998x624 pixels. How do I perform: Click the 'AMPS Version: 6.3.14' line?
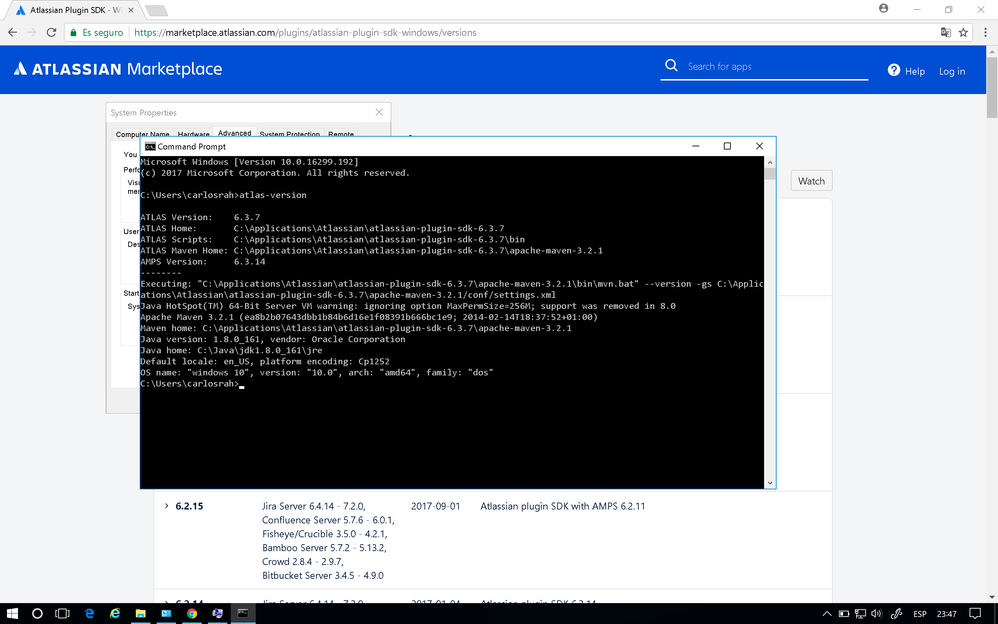(x=203, y=262)
